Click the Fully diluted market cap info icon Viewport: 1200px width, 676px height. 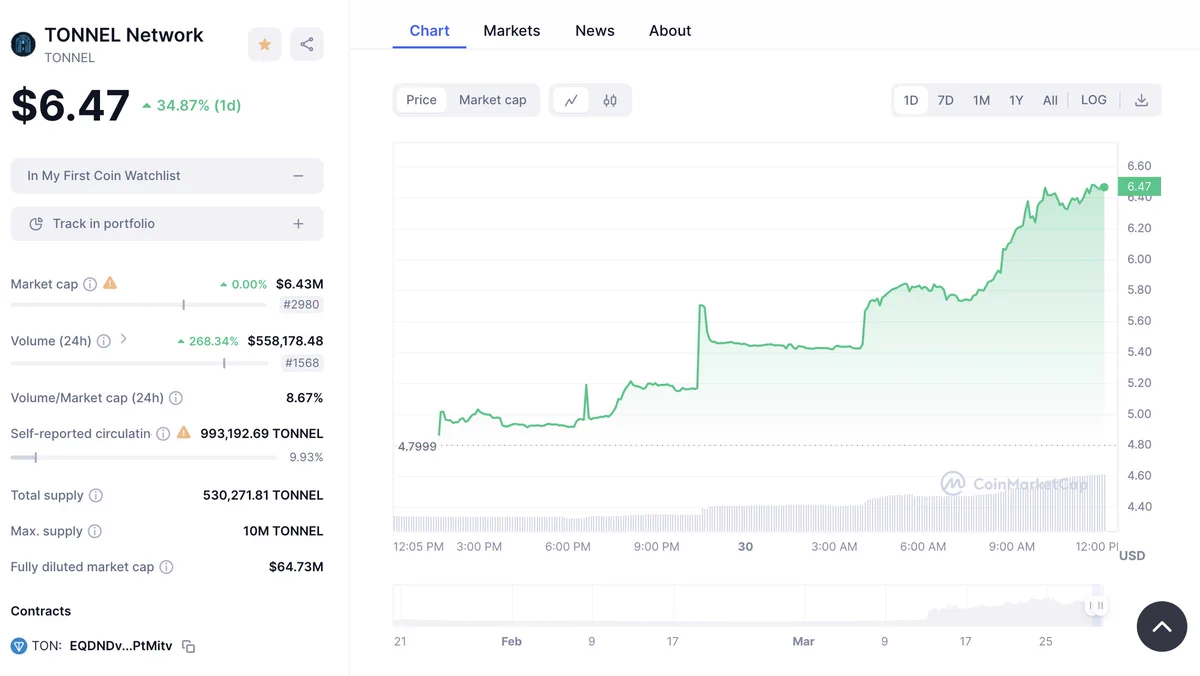(167, 567)
